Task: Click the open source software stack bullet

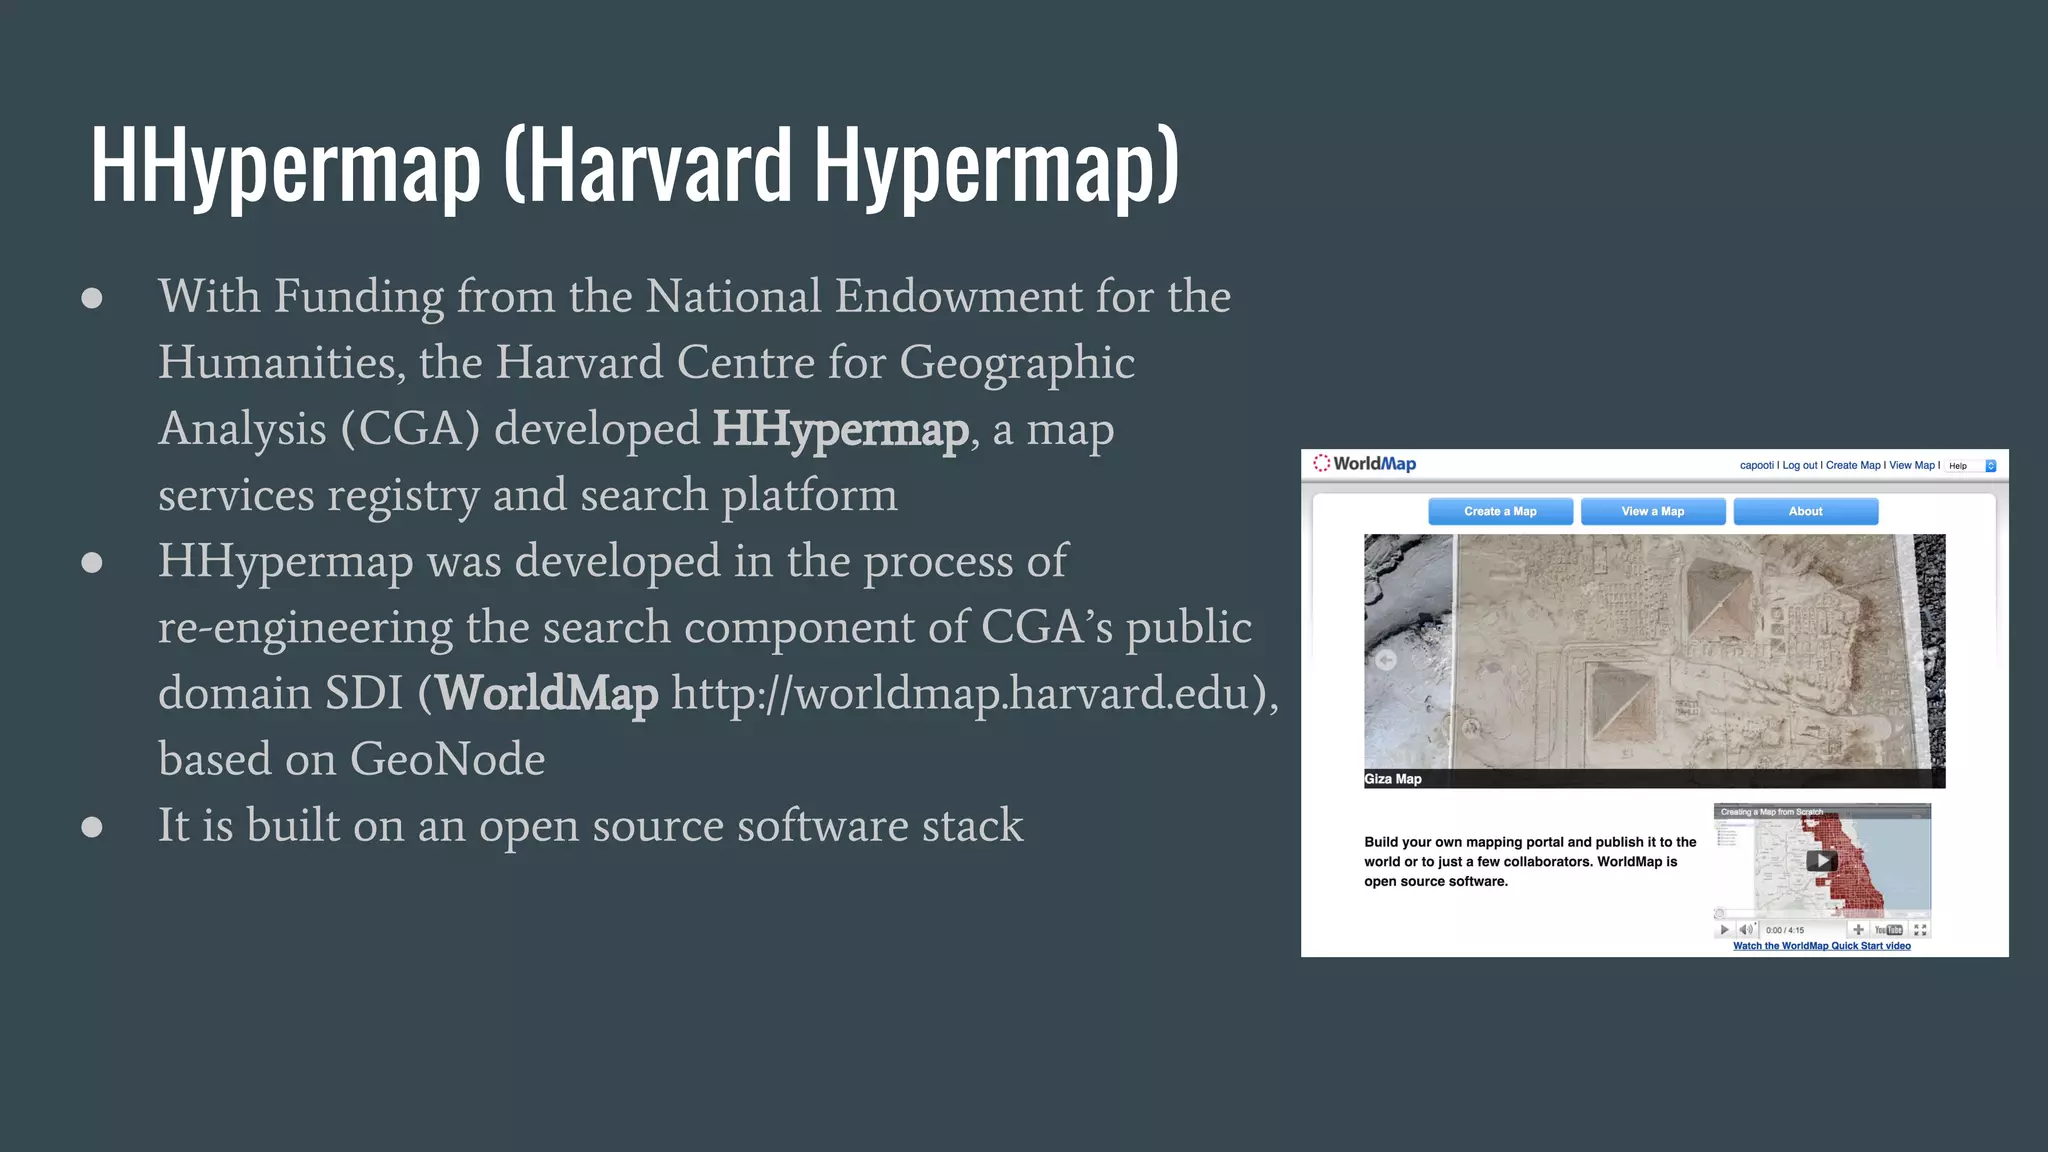Action: (x=590, y=826)
